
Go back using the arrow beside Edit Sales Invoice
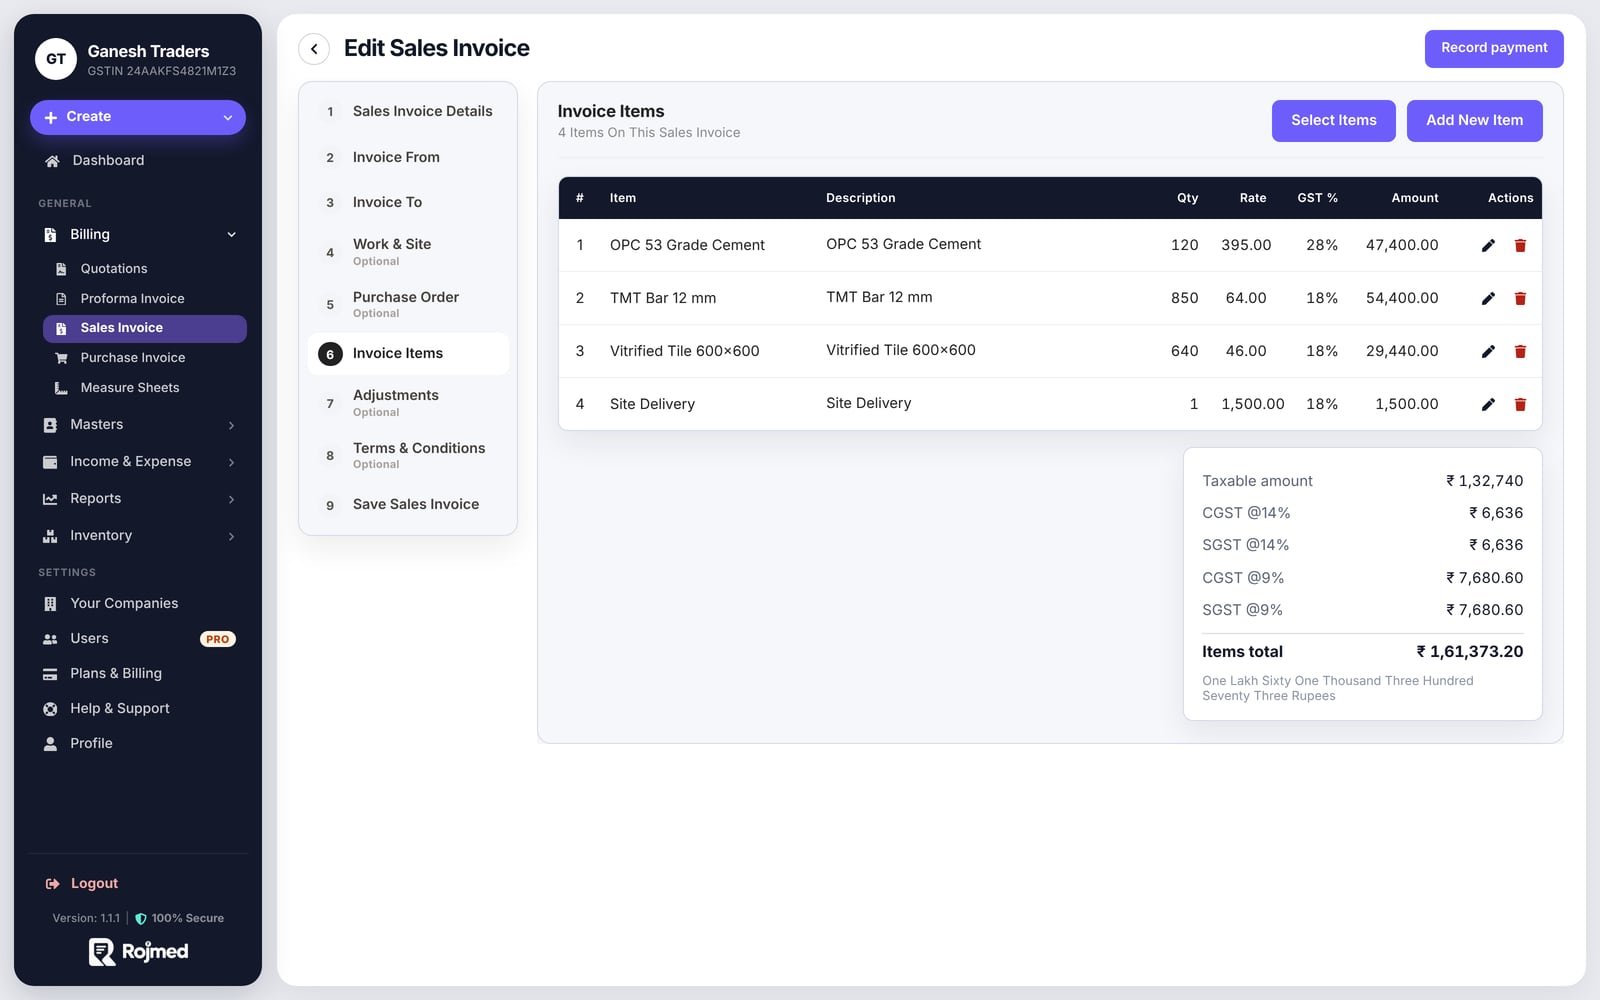coord(314,49)
